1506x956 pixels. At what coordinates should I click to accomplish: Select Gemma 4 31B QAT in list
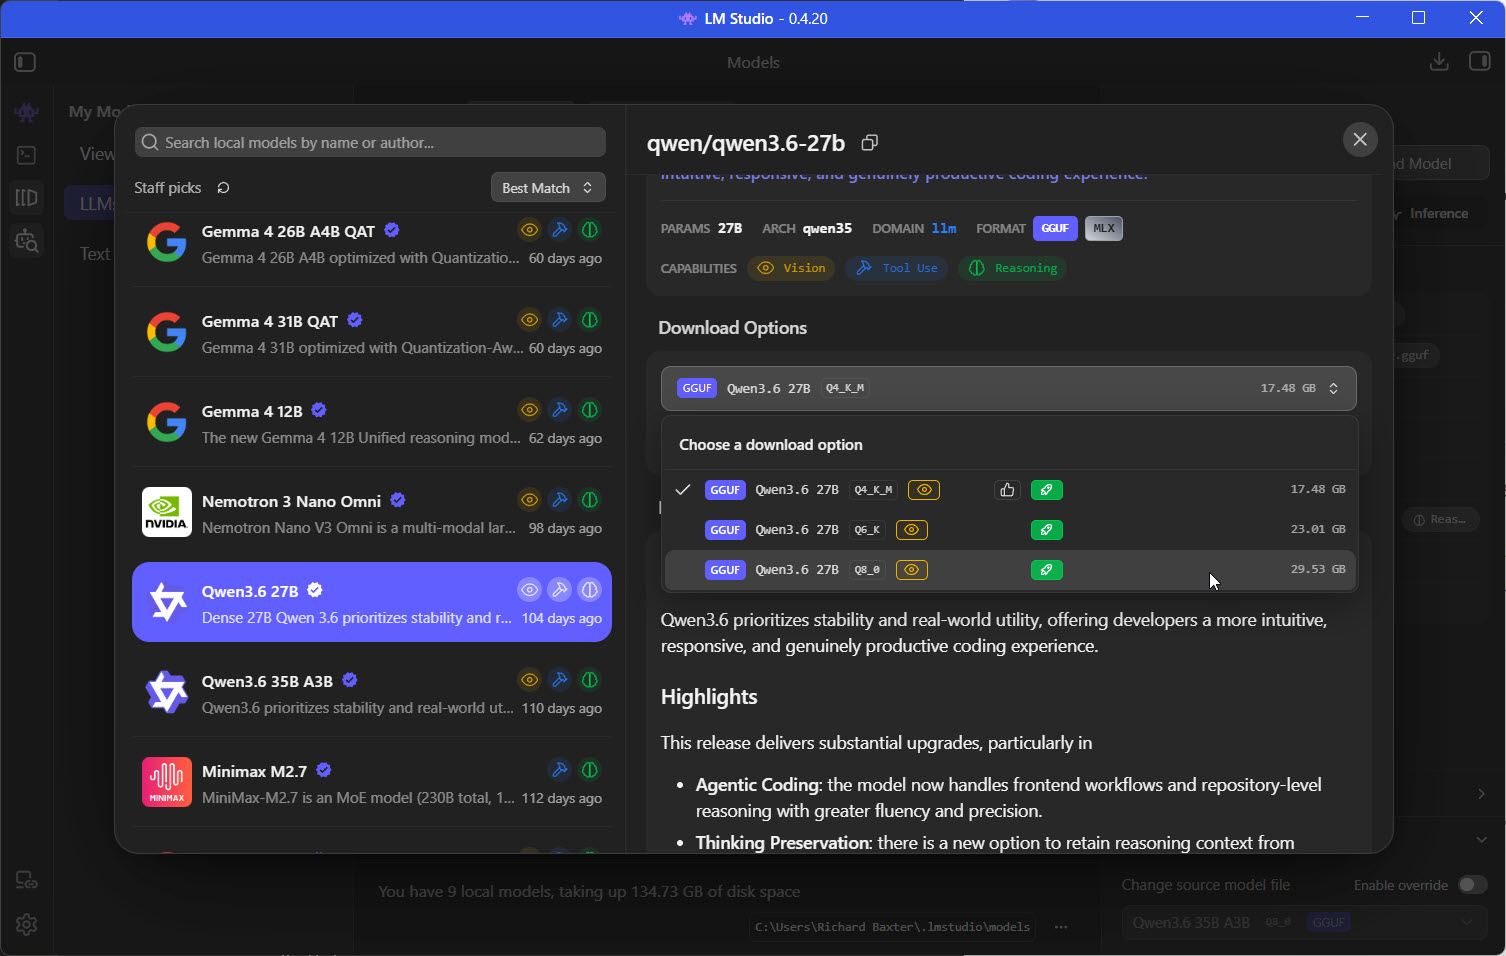click(x=372, y=332)
